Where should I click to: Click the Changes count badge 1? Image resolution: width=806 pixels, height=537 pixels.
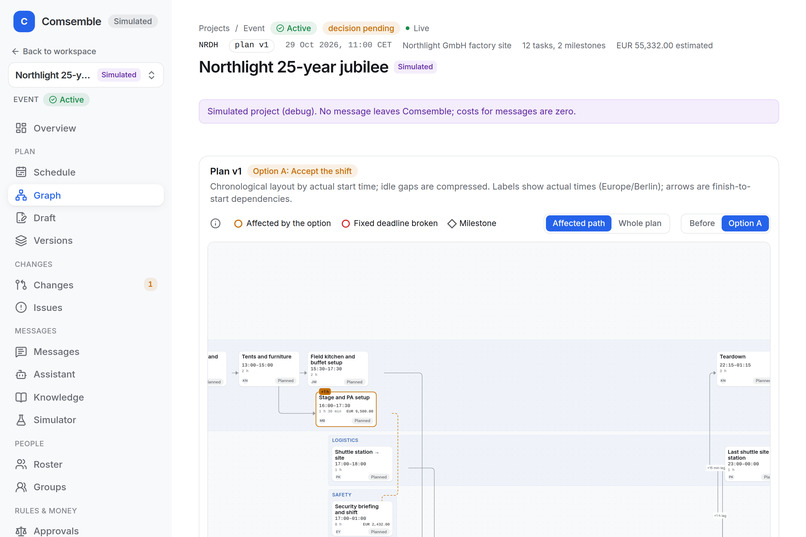(150, 284)
